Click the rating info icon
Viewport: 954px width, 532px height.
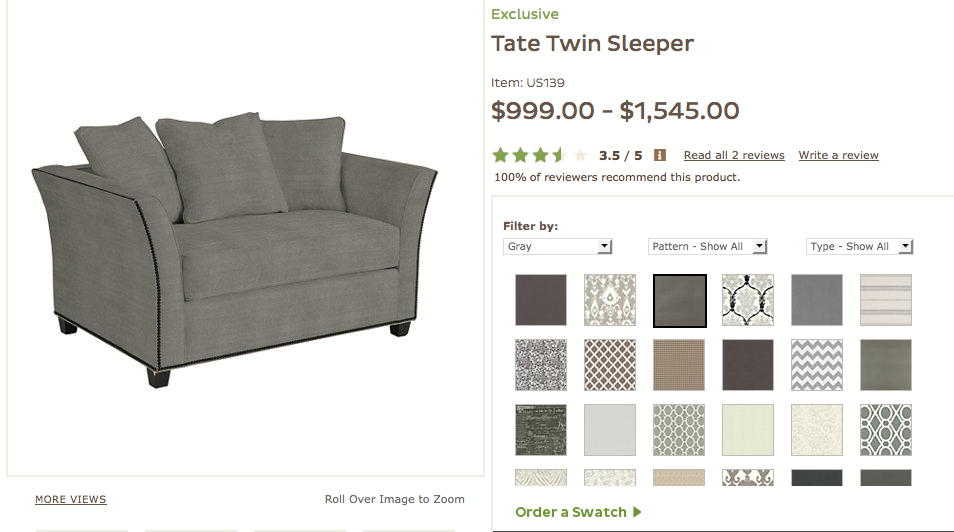(x=660, y=155)
